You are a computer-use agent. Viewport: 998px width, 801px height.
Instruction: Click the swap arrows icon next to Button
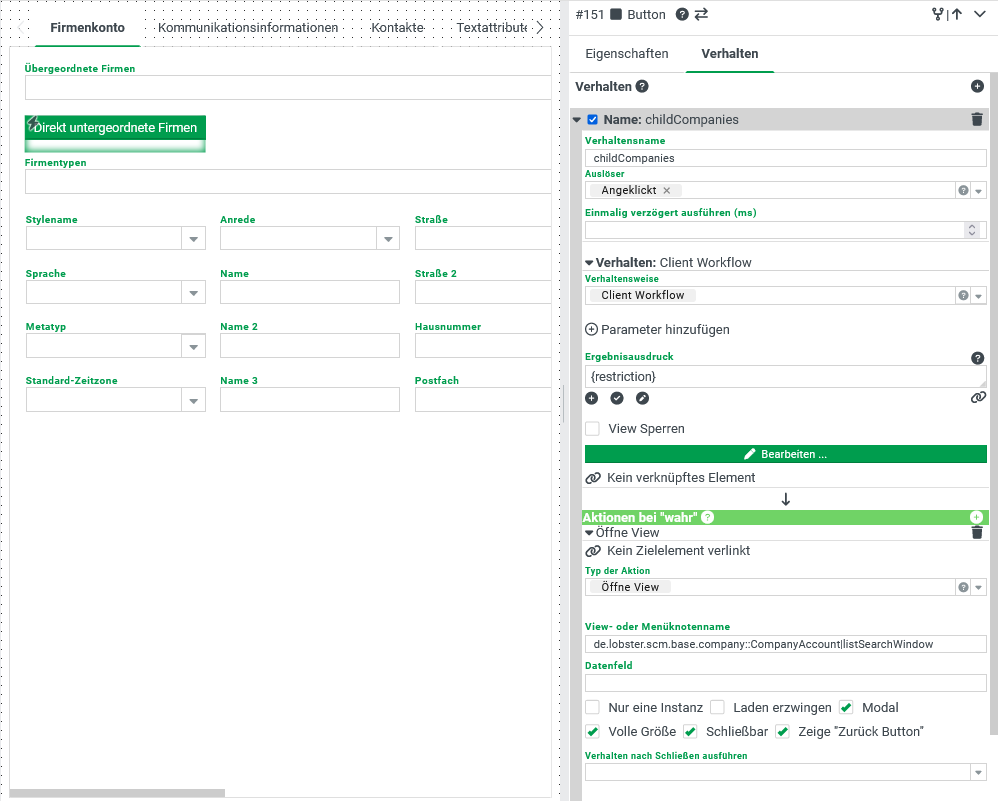click(x=701, y=14)
